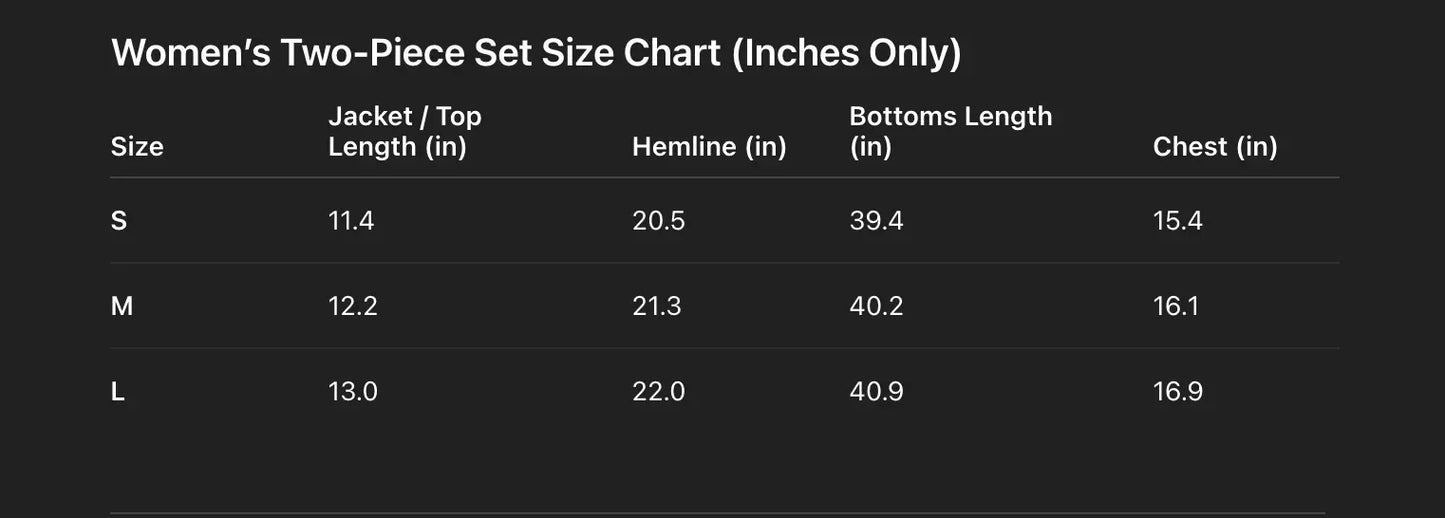Select the 12.2 jacket length cell
The image size is (1445, 518).
[353, 306]
